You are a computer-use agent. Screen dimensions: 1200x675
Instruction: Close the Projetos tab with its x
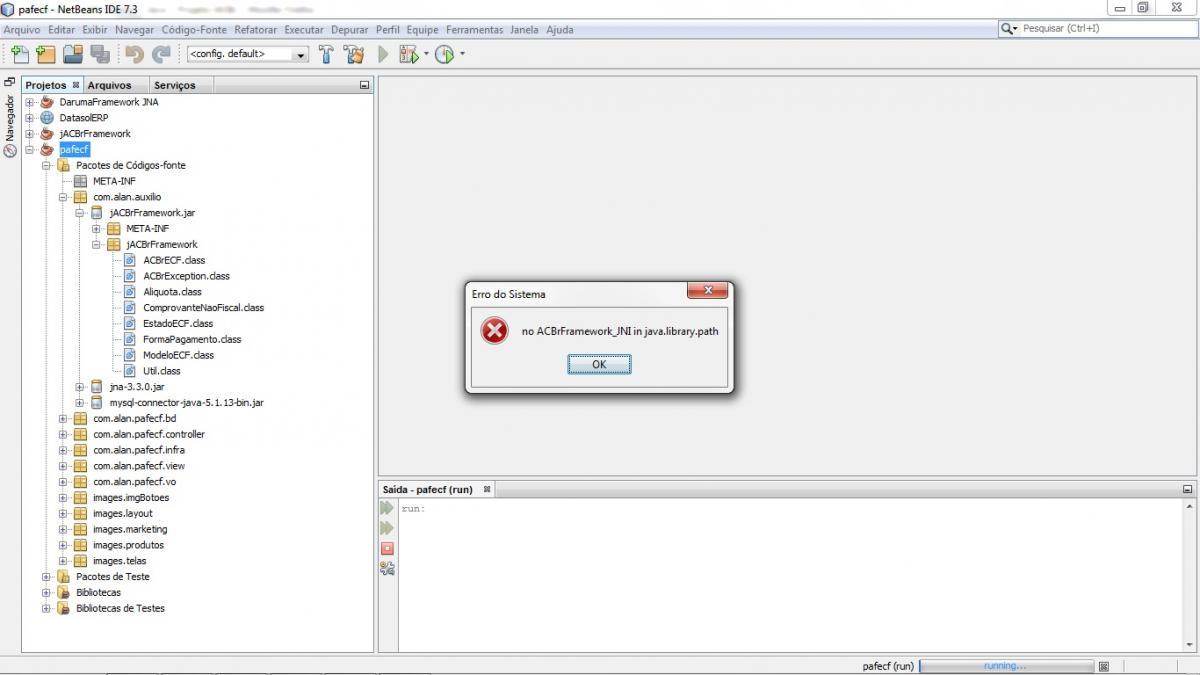75,85
